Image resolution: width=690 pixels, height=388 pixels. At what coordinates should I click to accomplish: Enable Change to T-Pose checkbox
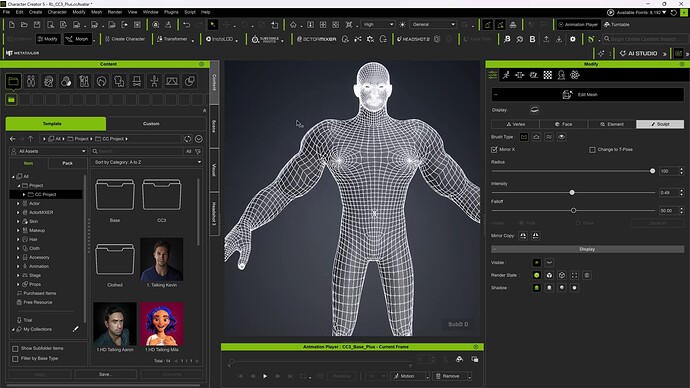pyautogui.click(x=592, y=150)
